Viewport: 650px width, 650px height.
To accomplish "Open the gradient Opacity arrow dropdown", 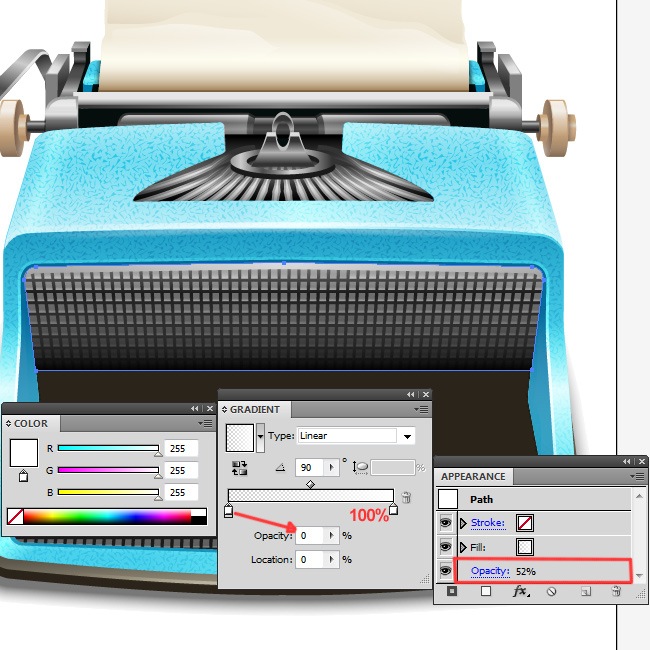I will [332, 536].
